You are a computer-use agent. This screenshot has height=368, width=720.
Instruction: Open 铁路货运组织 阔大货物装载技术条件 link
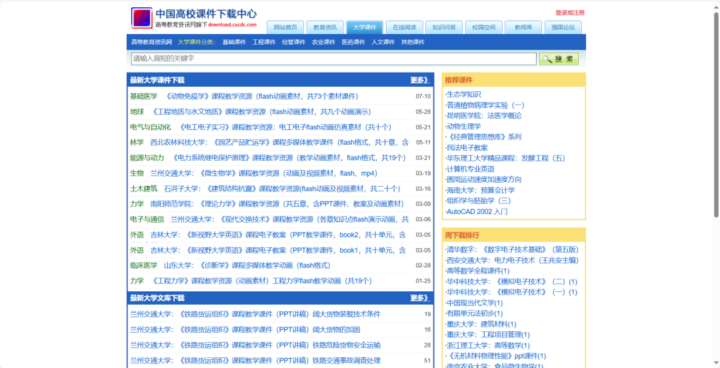255,314
